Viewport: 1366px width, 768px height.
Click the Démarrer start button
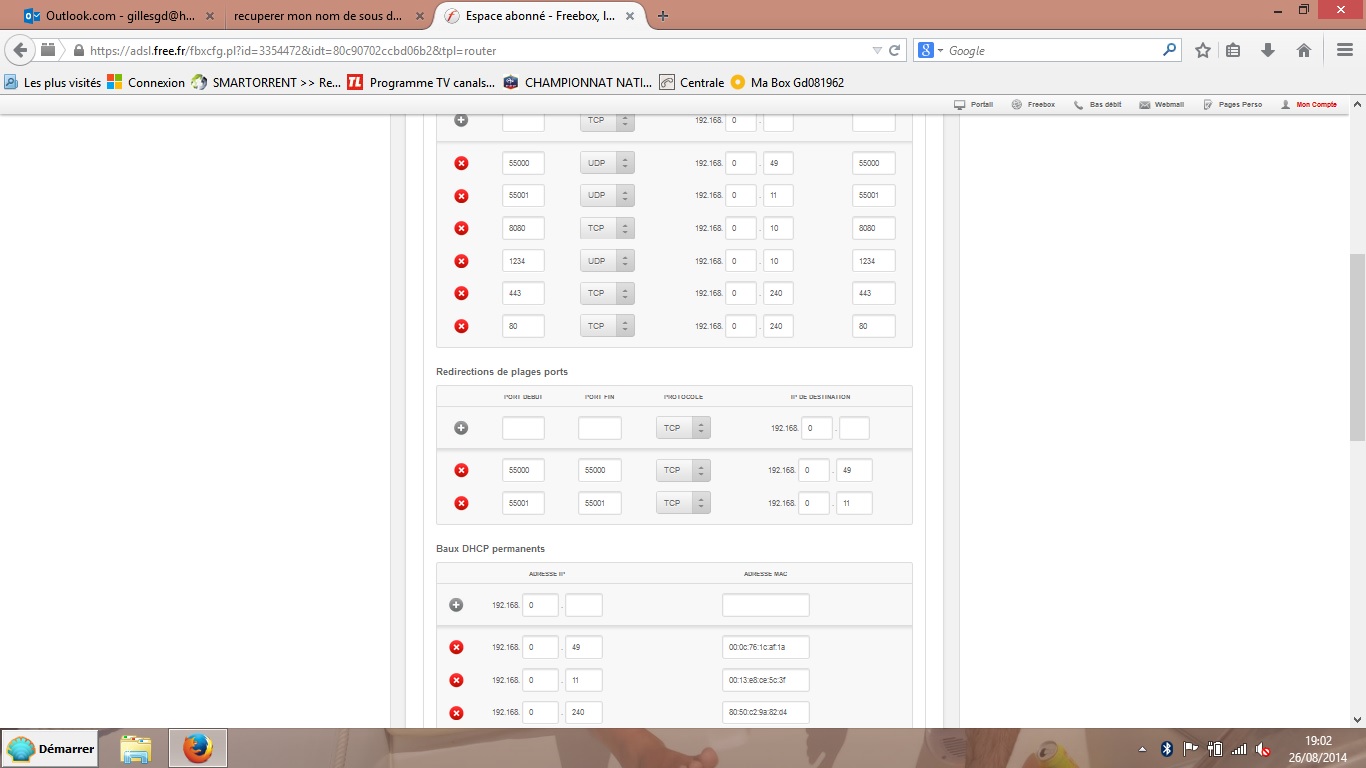[x=52, y=748]
